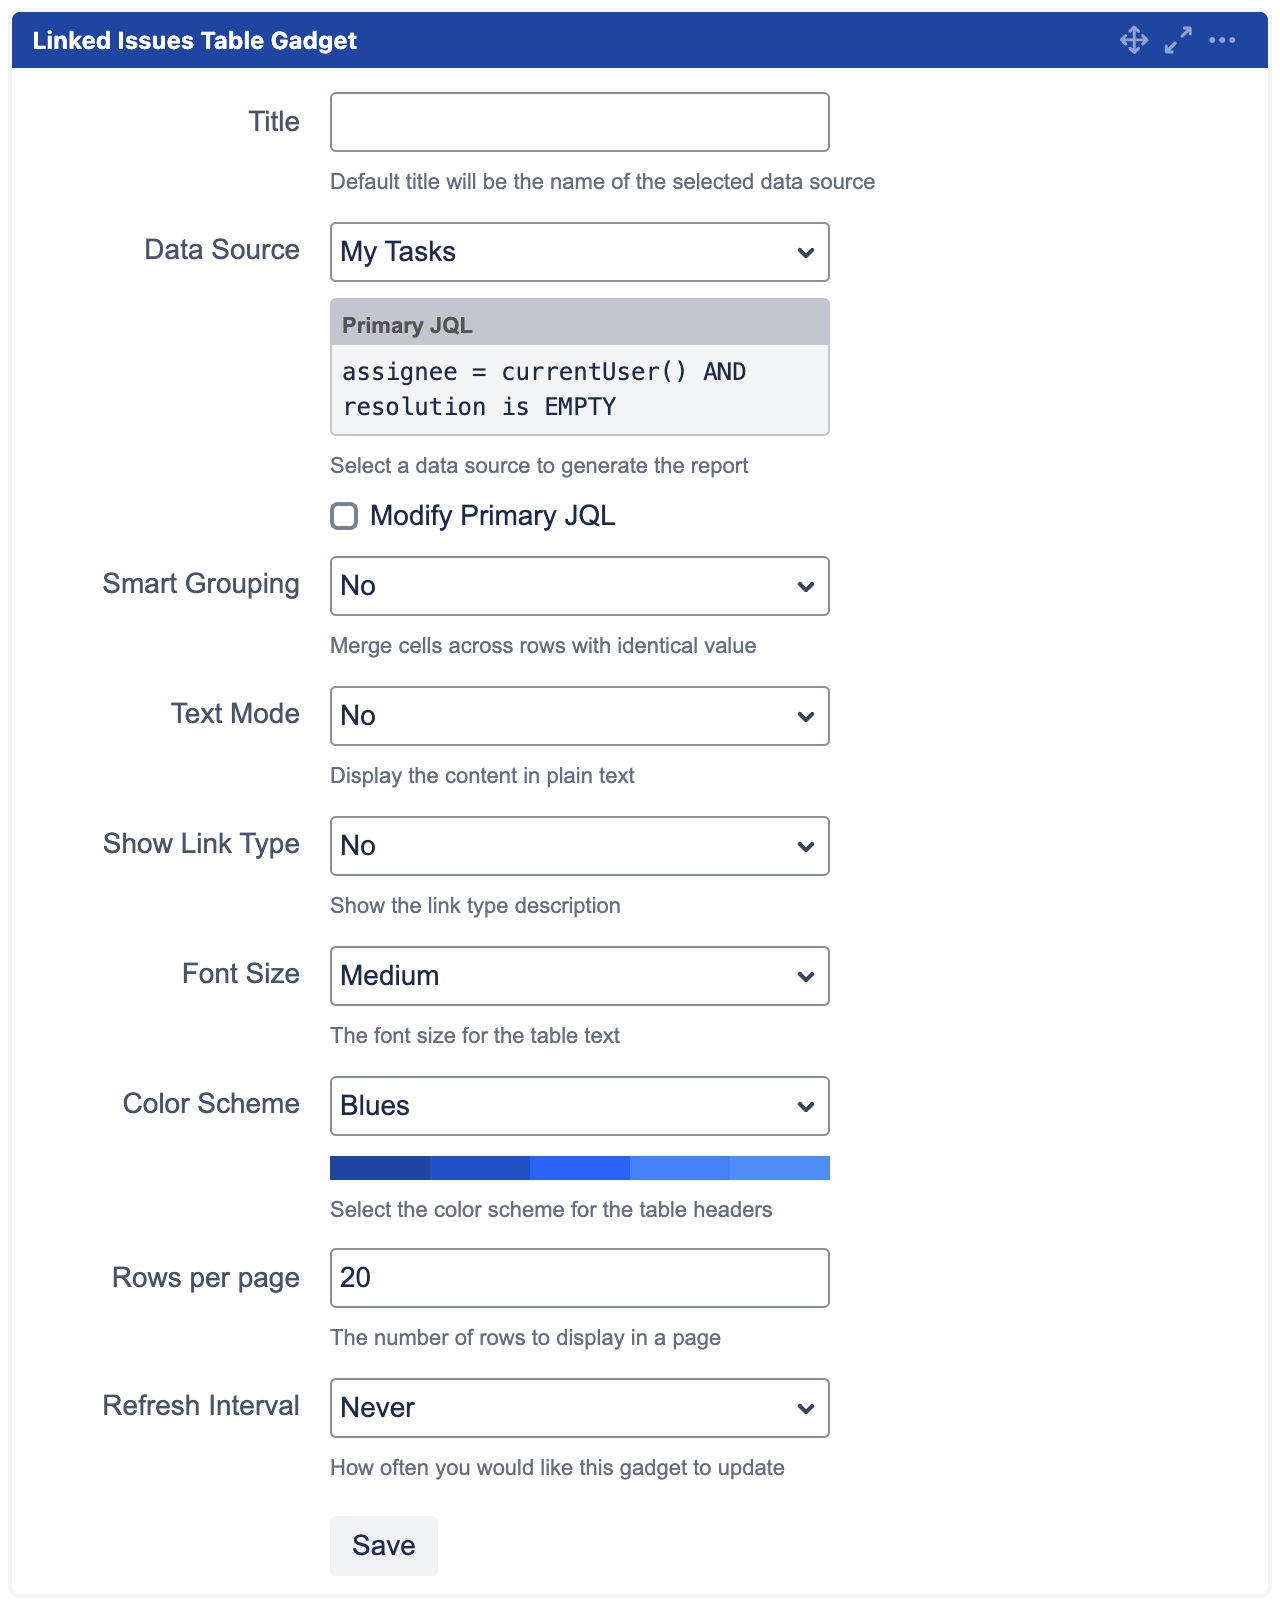1280x1606 pixels.
Task: Enable the Modify Primary JQL checkbox
Action: tap(344, 516)
